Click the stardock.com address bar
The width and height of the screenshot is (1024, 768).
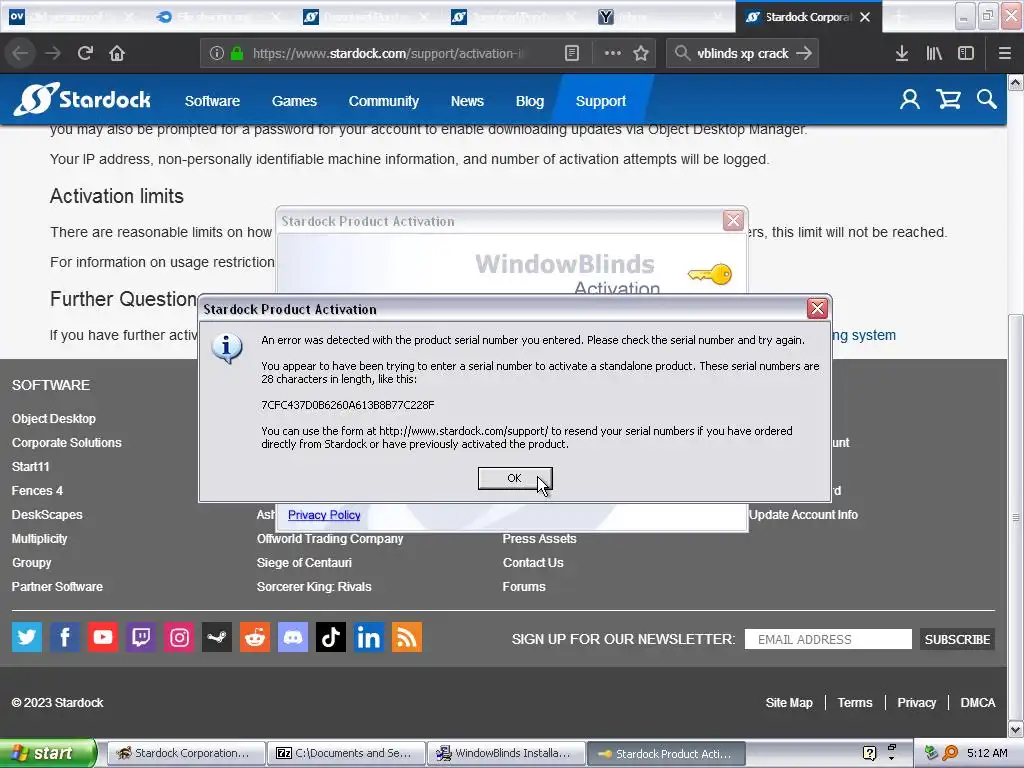tap(388, 54)
